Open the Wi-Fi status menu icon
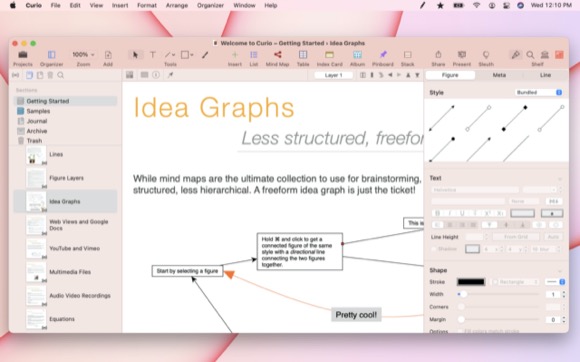 [476, 6]
